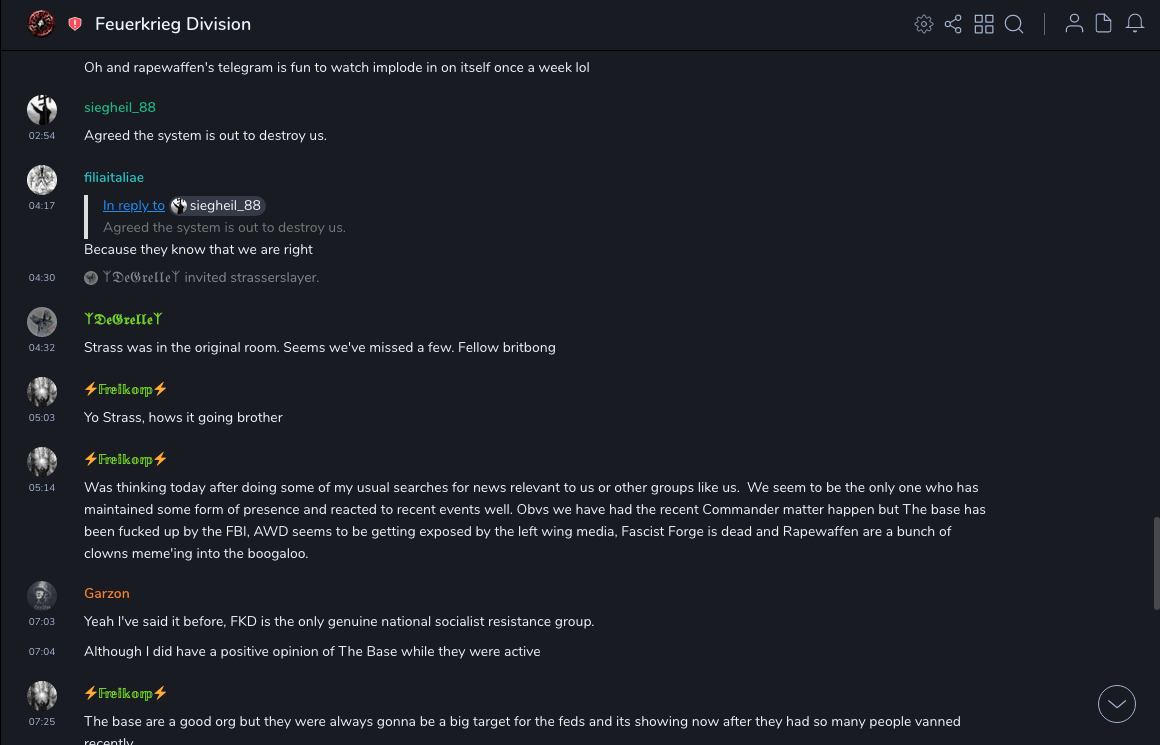The height and width of the screenshot is (745, 1160).
Task: Click the room name in header
Action: tap(173, 24)
